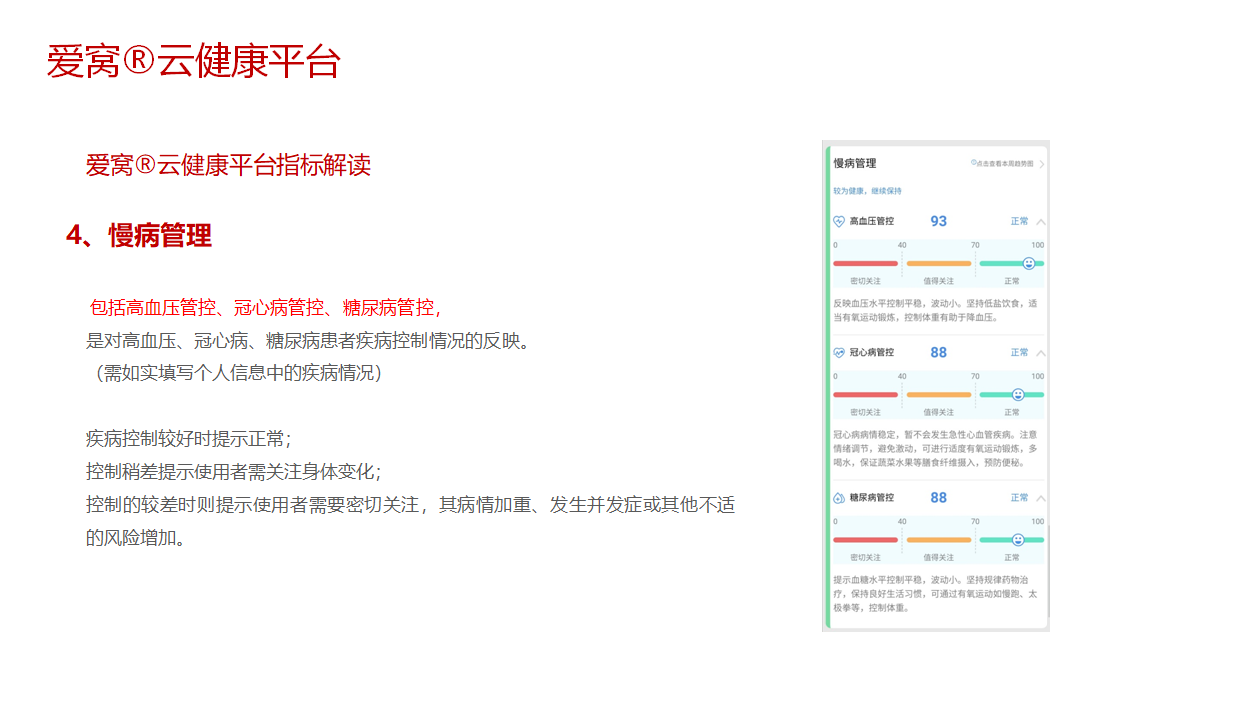Image resolution: width=1248 pixels, height=701 pixels.
Task: Click the 糖尿病管控 droplet icon
Action: pyautogui.click(x=839, y=498)
